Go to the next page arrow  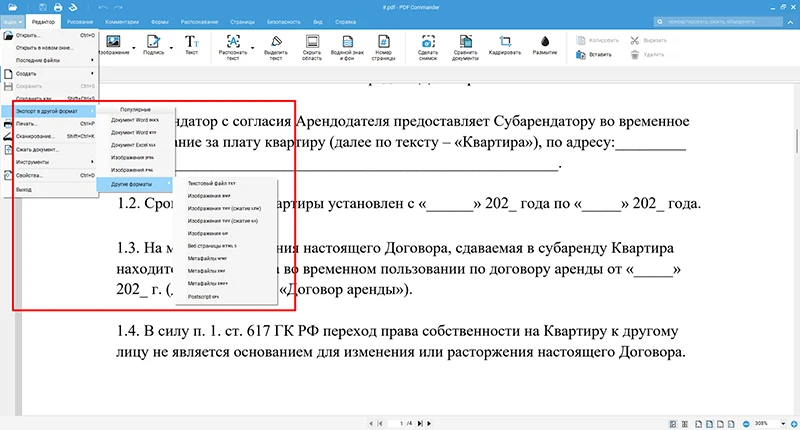coord(429,423)
